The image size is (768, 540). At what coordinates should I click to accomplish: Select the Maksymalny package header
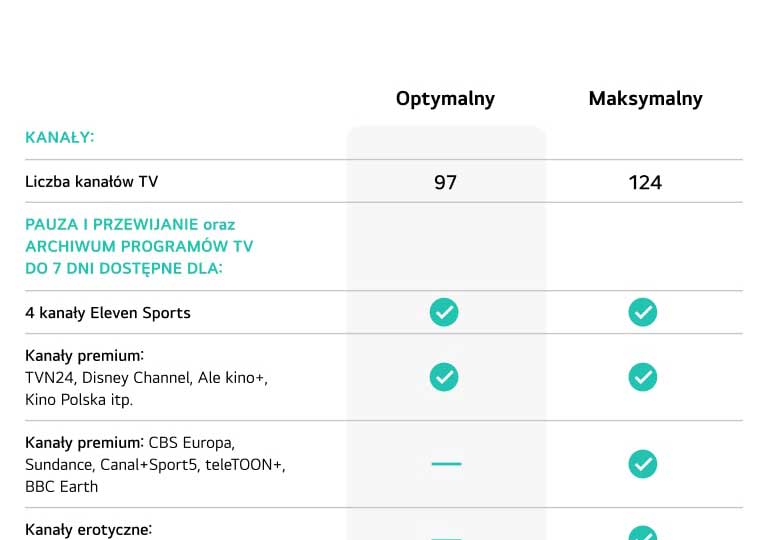pos(645,99)
